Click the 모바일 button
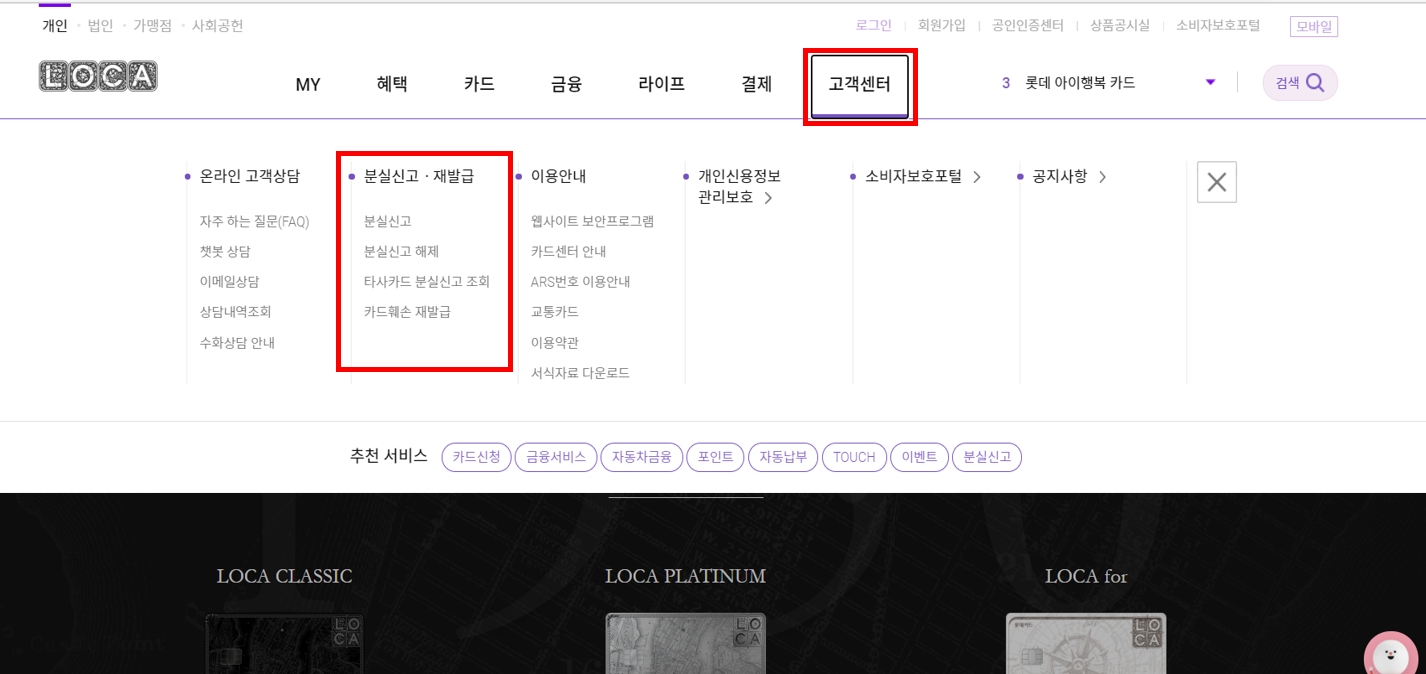This screenshot has height=674, width=1426. 1314,27
